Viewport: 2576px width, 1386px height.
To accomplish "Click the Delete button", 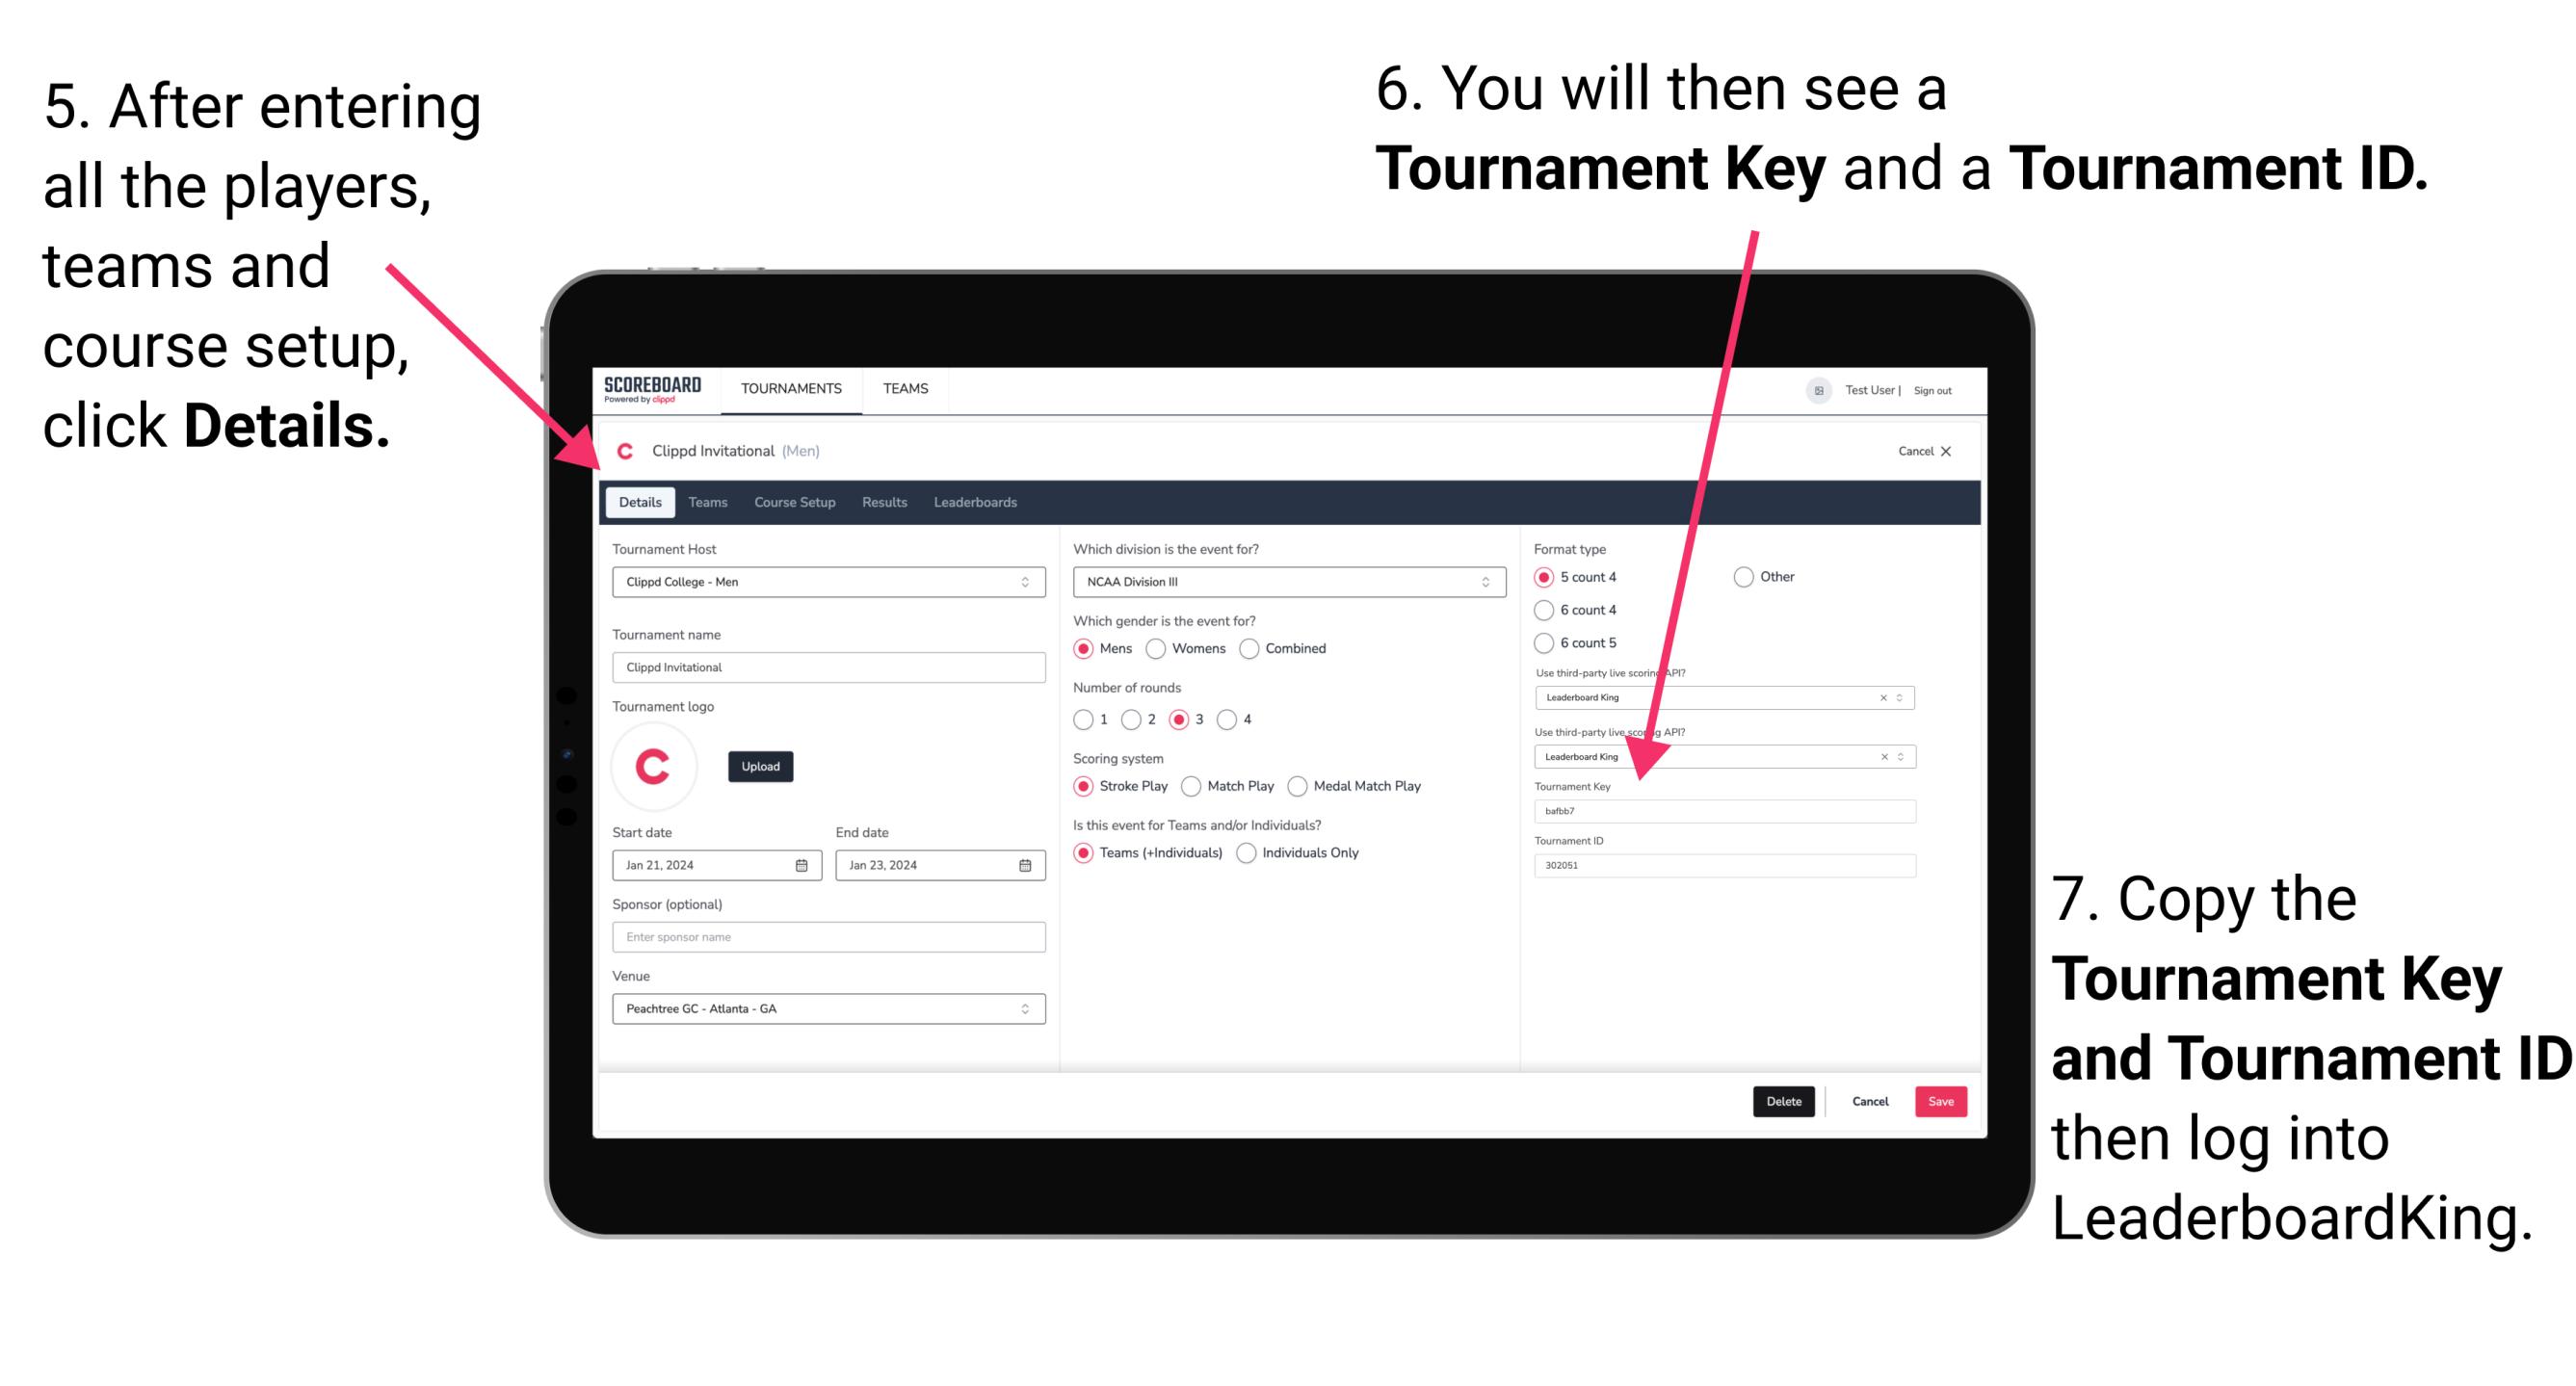I will point(1782,1101).
